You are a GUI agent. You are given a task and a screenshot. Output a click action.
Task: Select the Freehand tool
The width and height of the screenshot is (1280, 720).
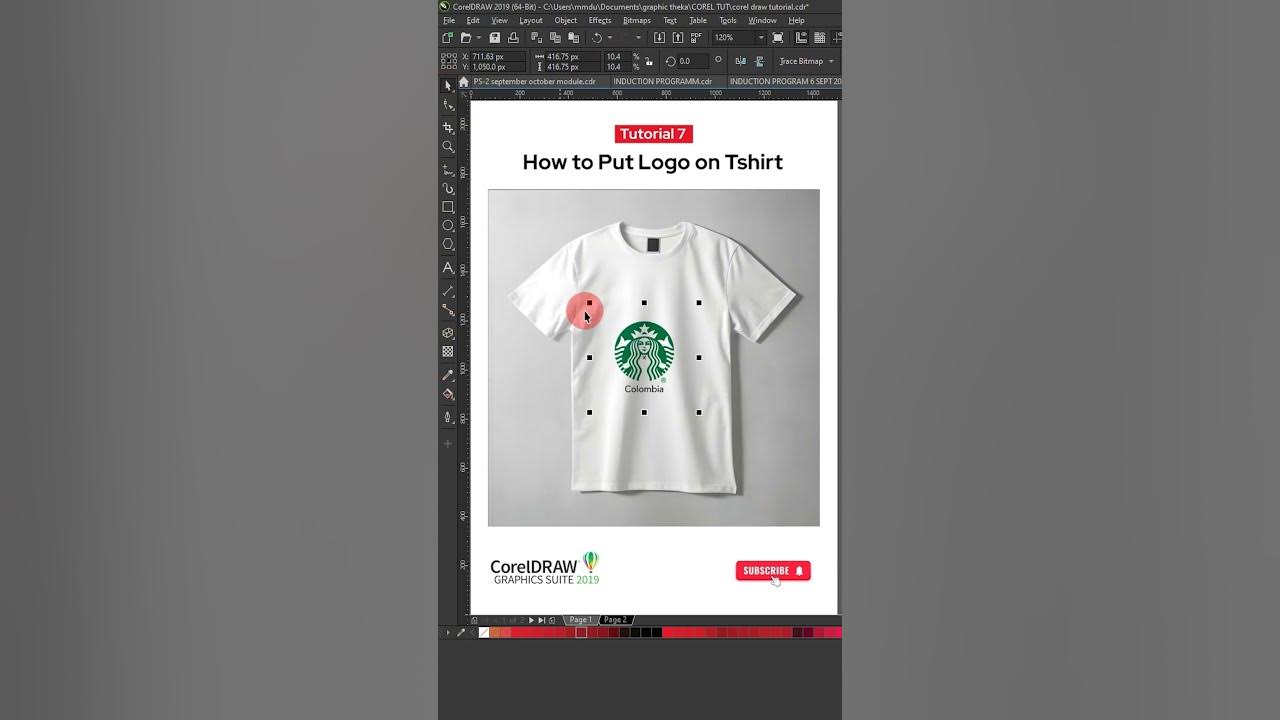pos(448,170)
